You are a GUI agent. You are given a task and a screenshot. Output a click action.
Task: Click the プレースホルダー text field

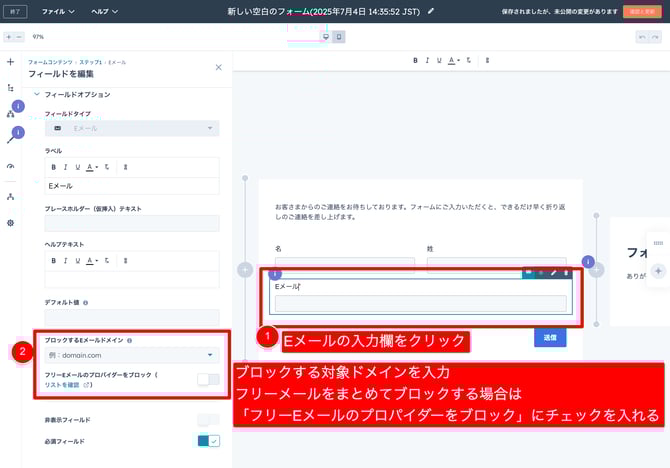tap(132, 223)
